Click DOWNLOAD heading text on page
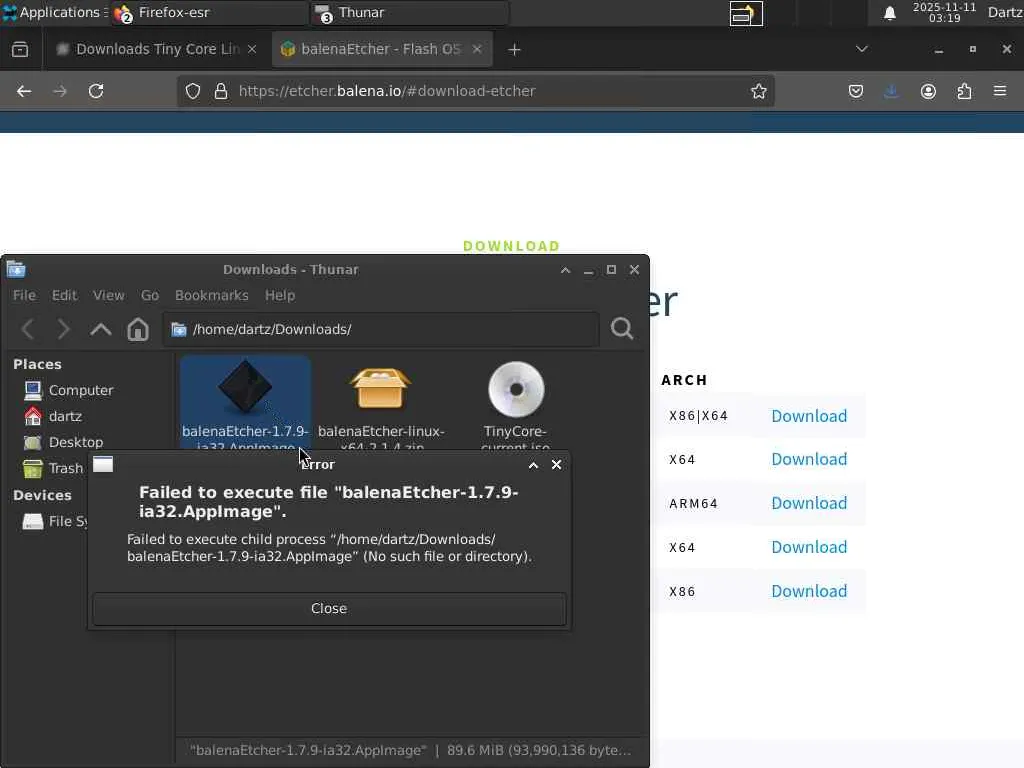Screen dimensions: 1024x768 click(511, 246)
